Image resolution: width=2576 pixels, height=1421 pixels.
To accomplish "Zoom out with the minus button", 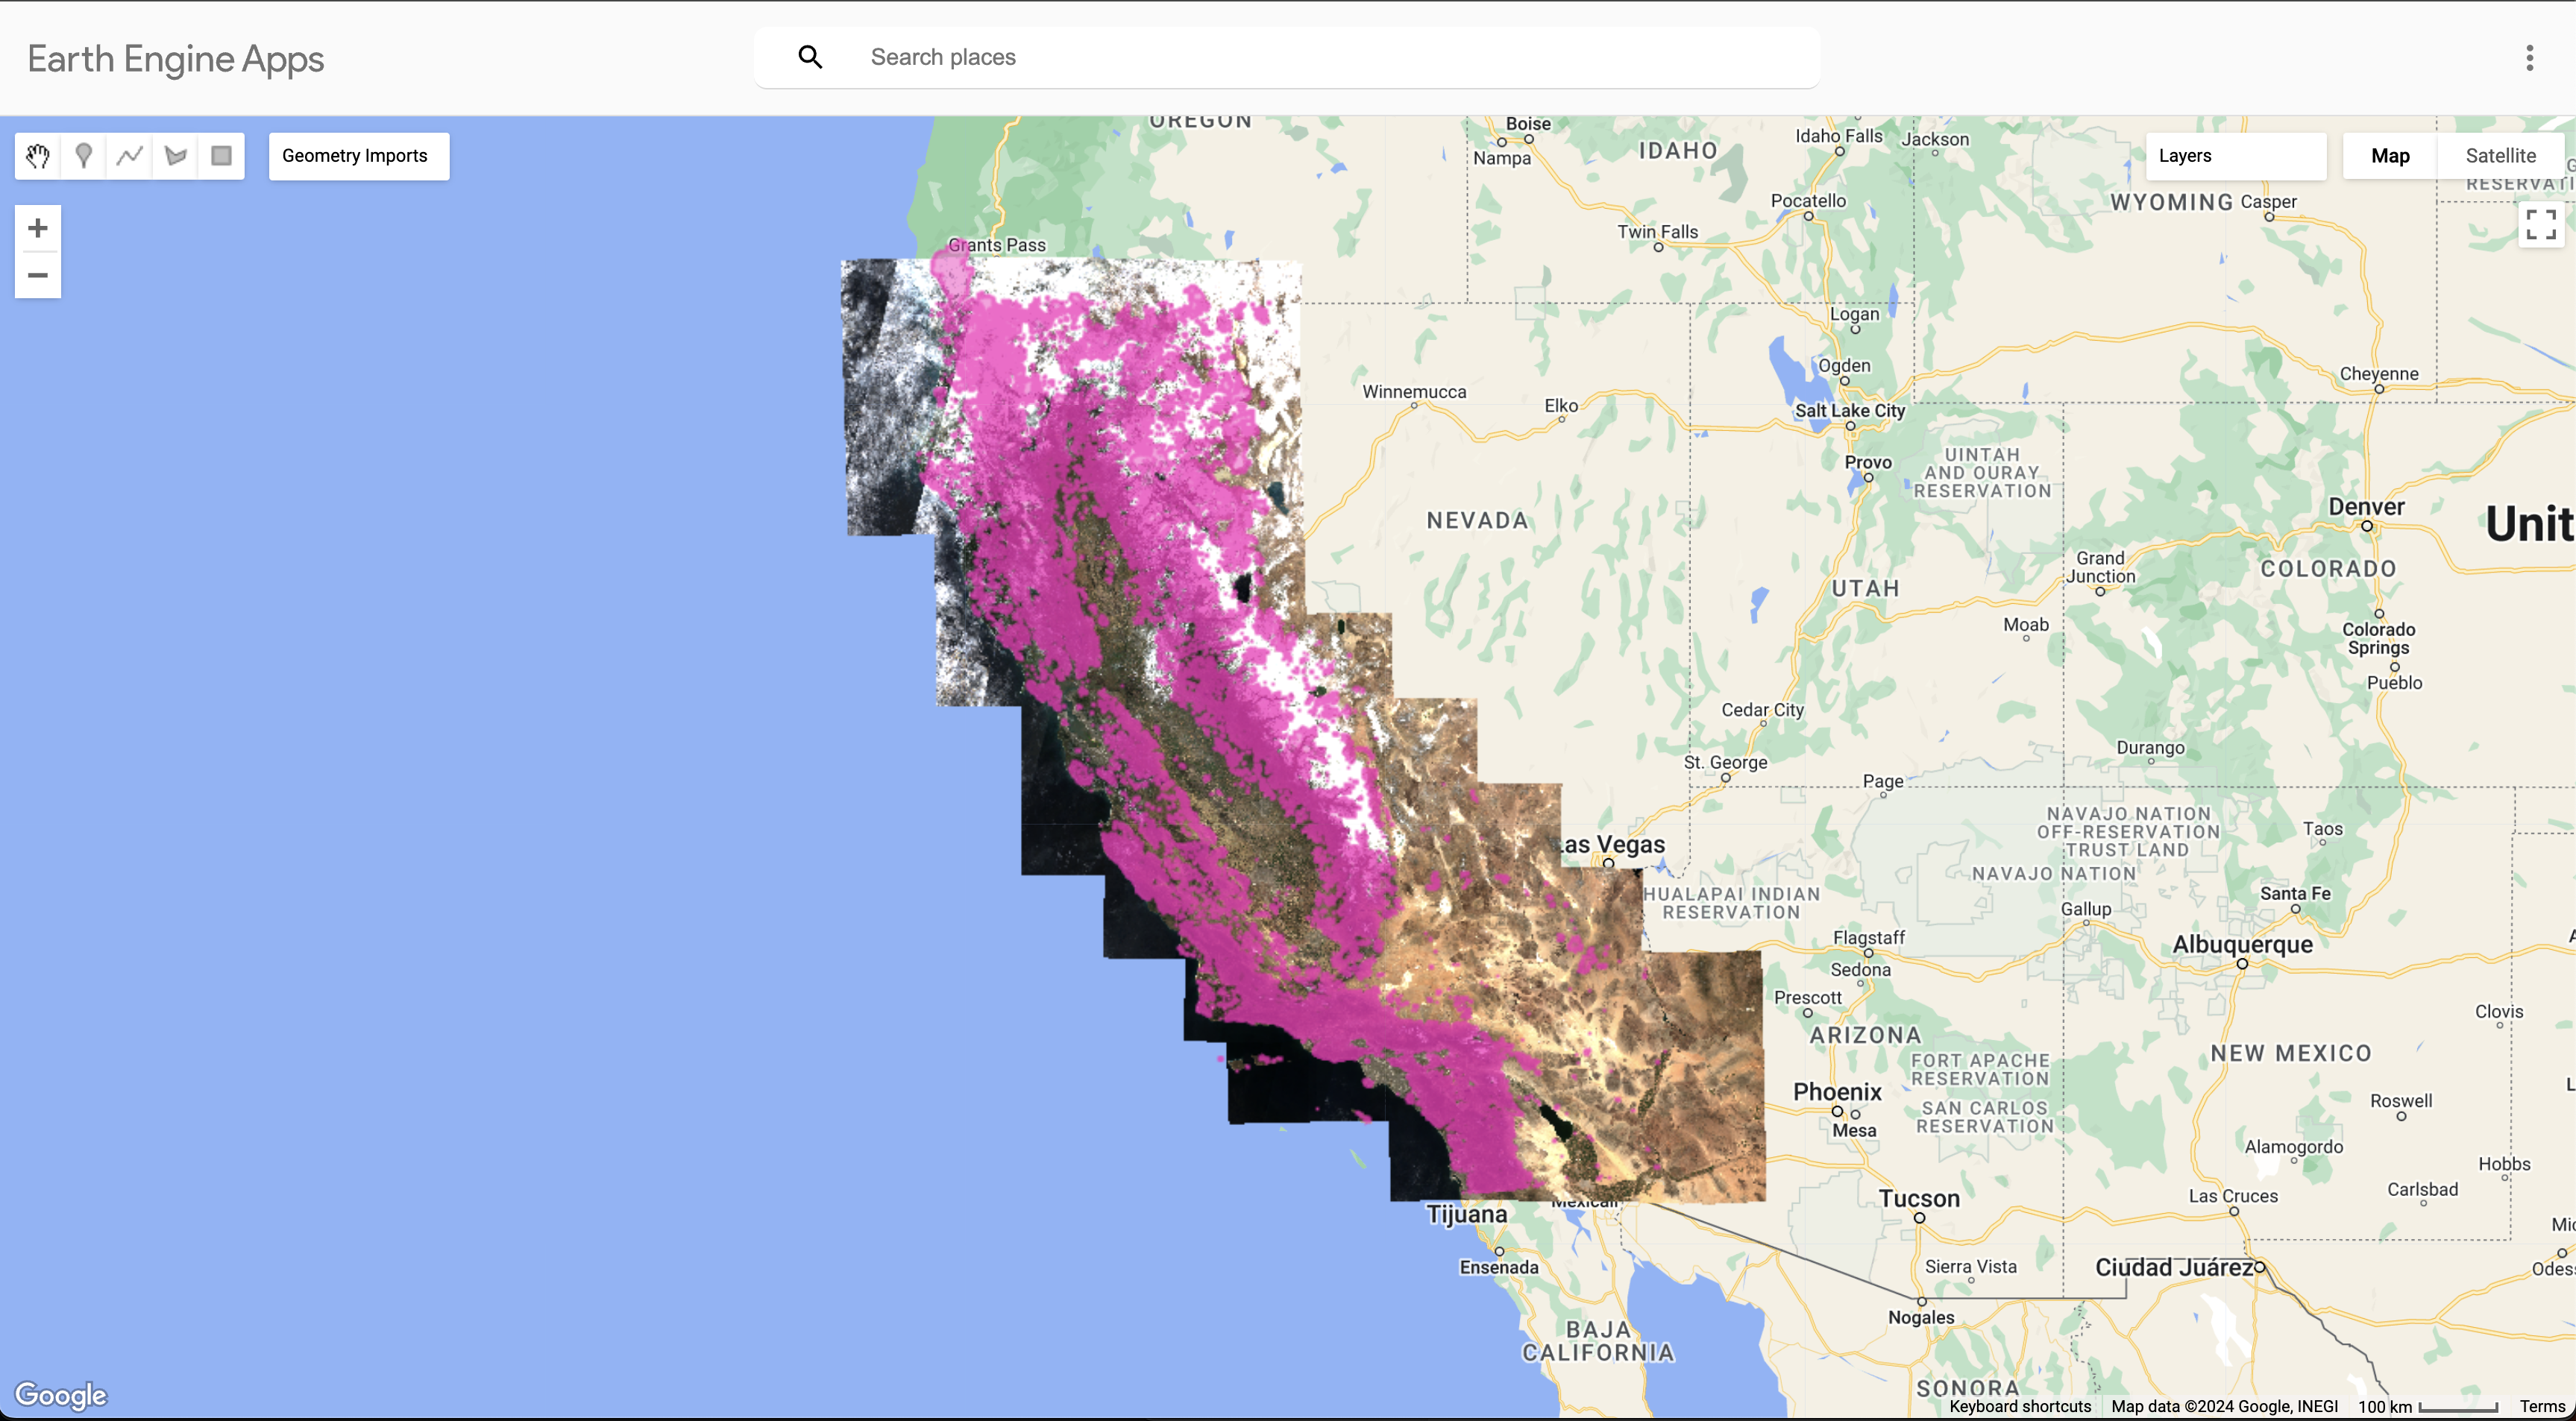I will [x=38, y=276].
